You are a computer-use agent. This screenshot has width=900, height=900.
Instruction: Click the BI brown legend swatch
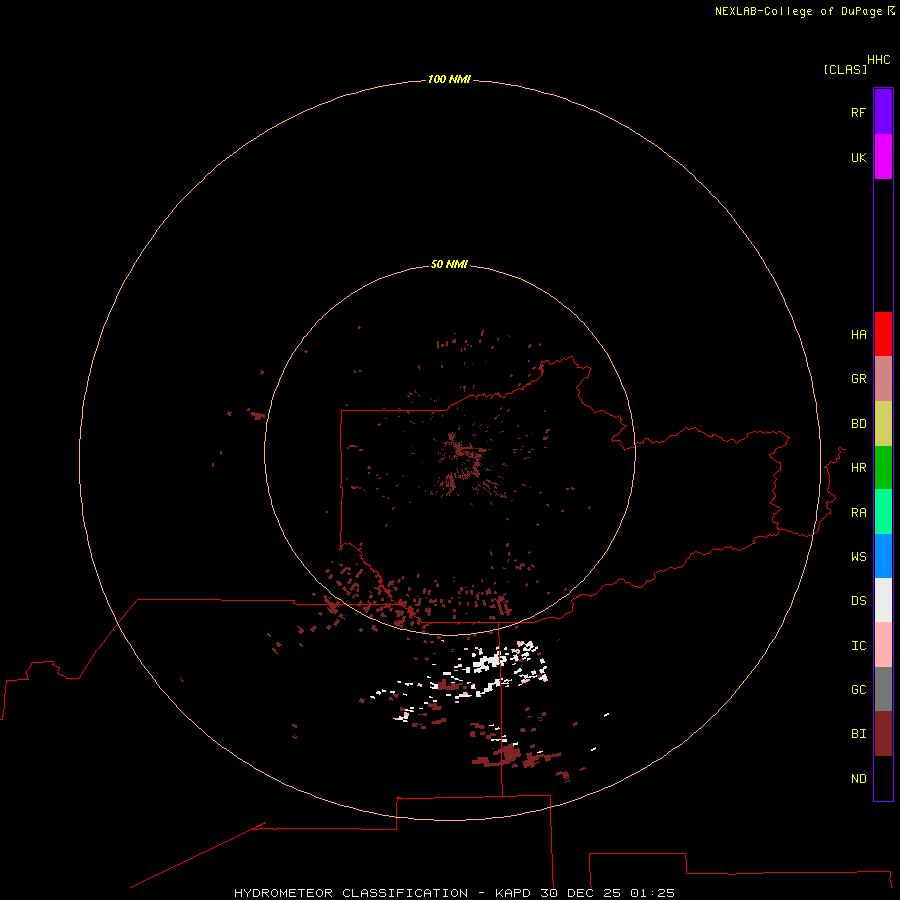coord(883,734)
